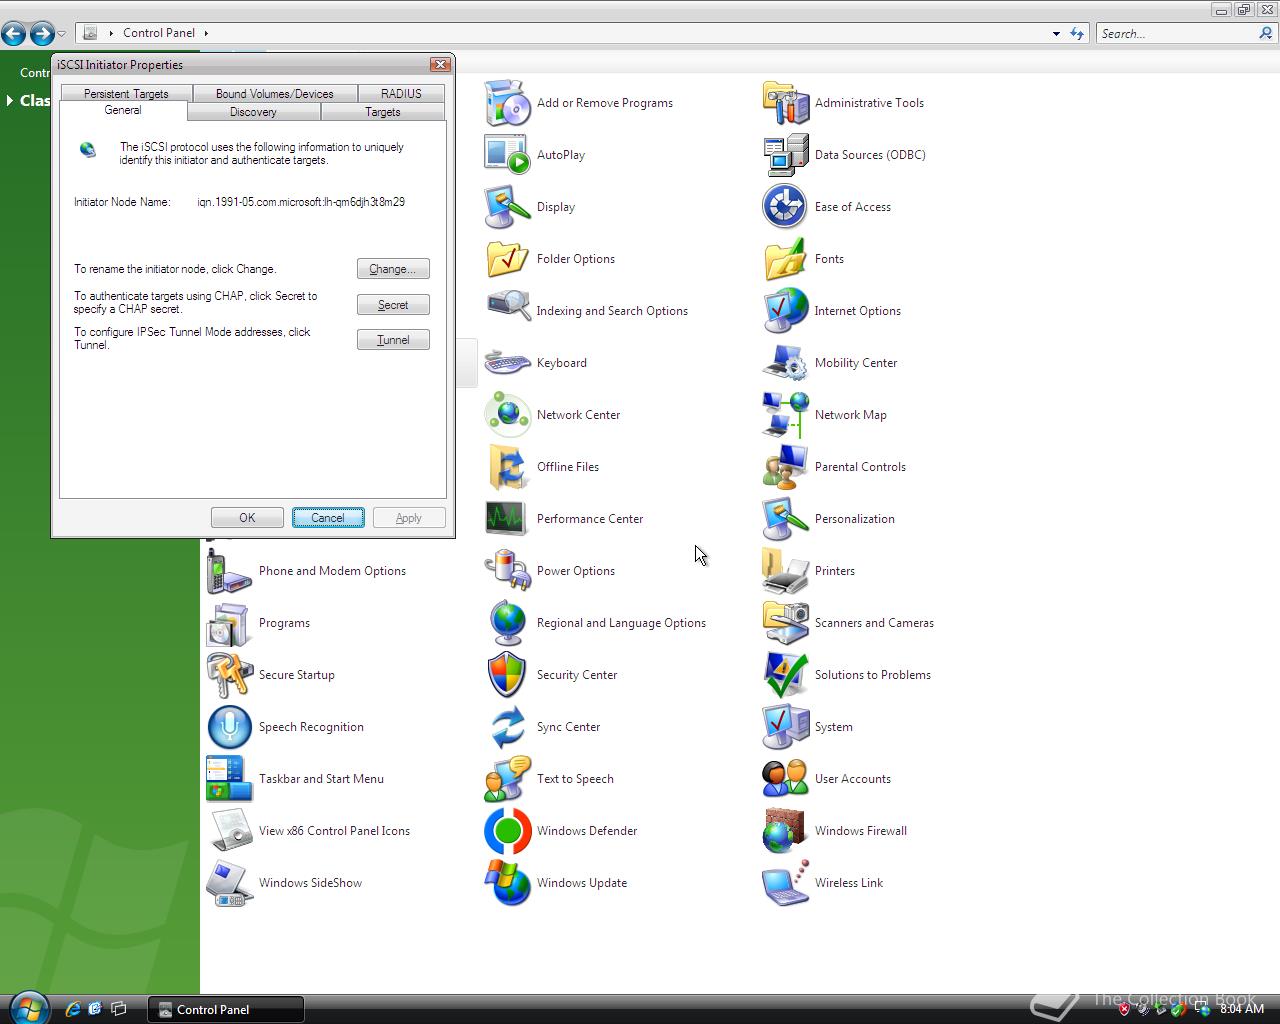Expand the Control Panel breadcrumb arrow
Screen dimensions: 1280x1024
pos(206,33)
